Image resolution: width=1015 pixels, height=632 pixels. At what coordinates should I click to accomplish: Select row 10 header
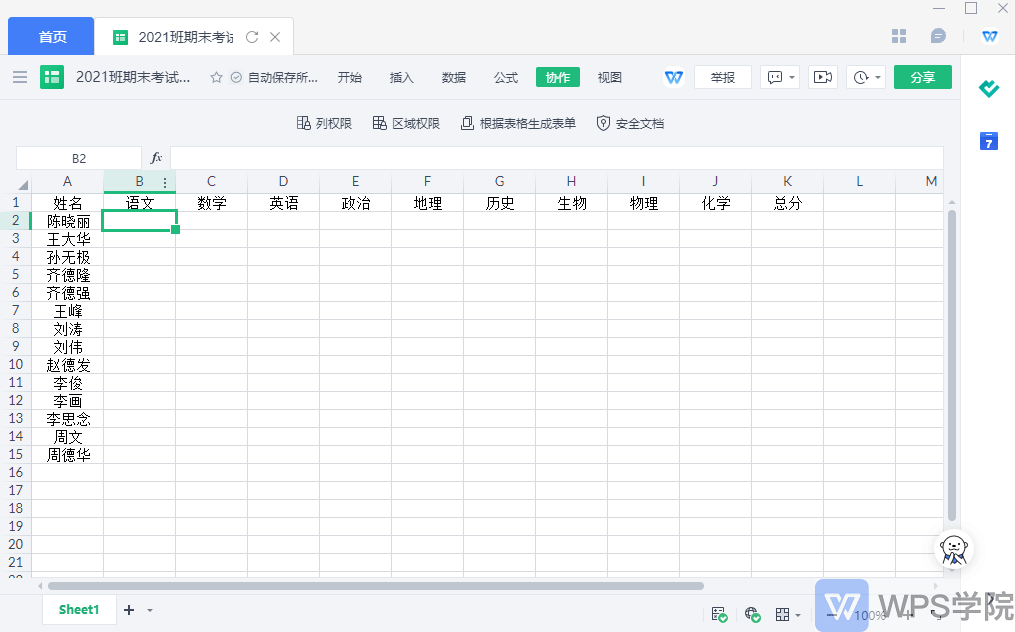[16, 365]
